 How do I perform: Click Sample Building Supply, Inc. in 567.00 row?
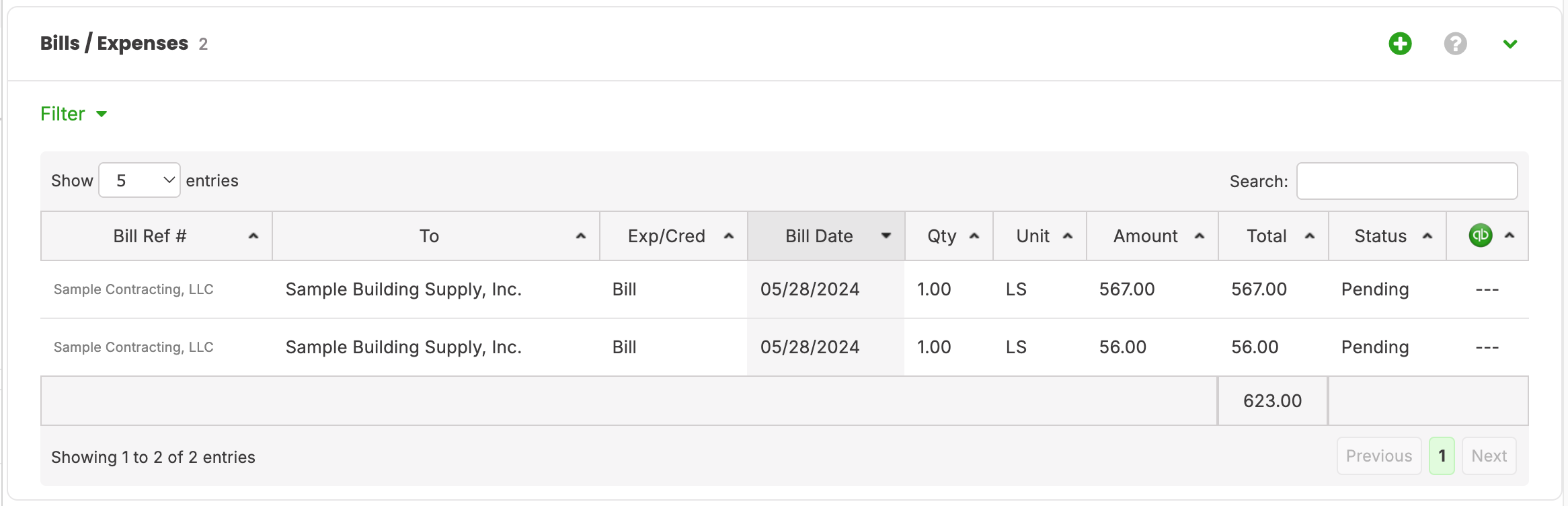404,289
